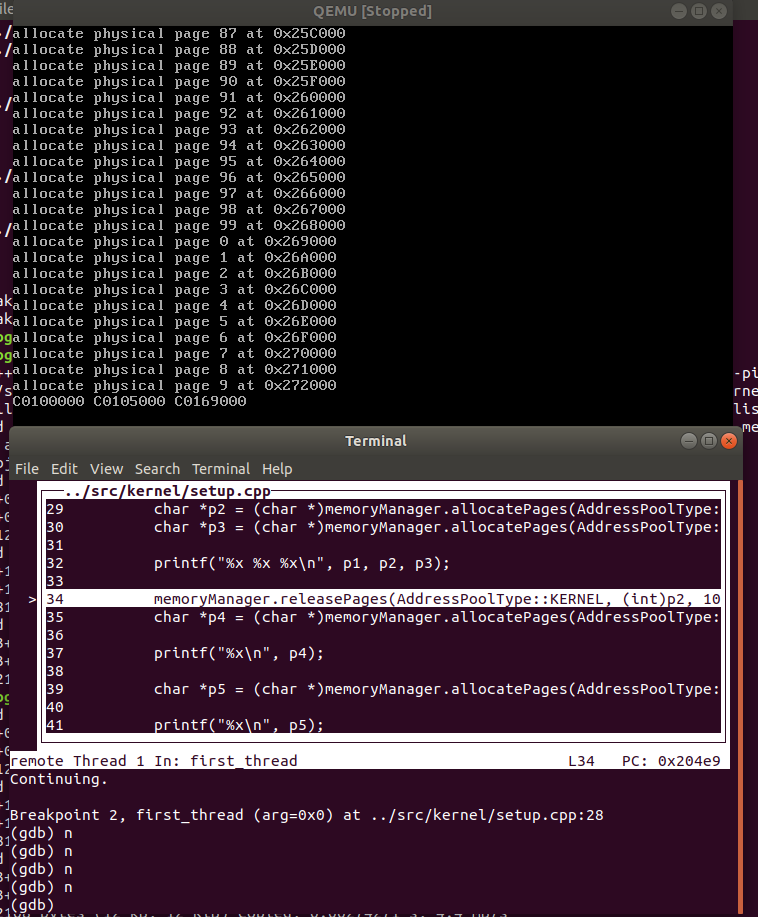Image resolution: width=758 pixels, height=917 pixels.
Task: Minimize the Terminal window
Action: (x=690, y=441)
